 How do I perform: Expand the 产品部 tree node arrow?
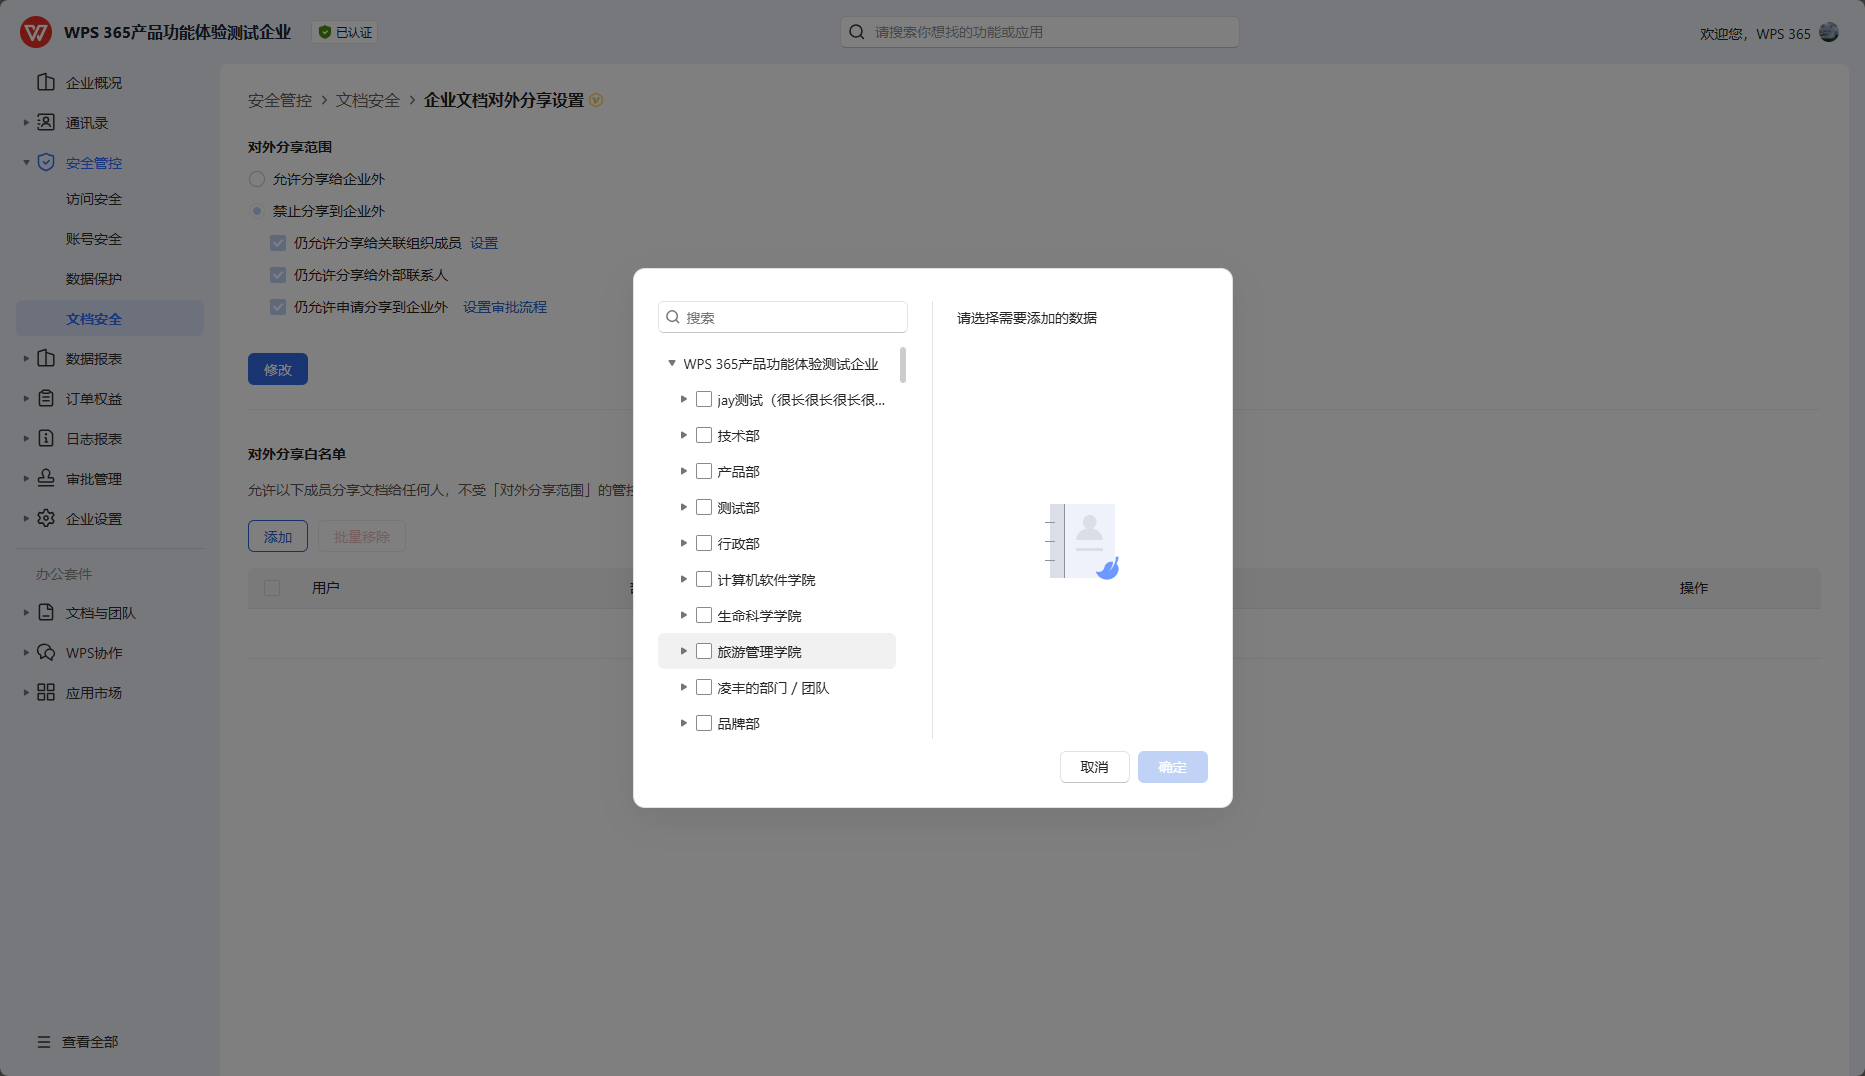[684, 471]
